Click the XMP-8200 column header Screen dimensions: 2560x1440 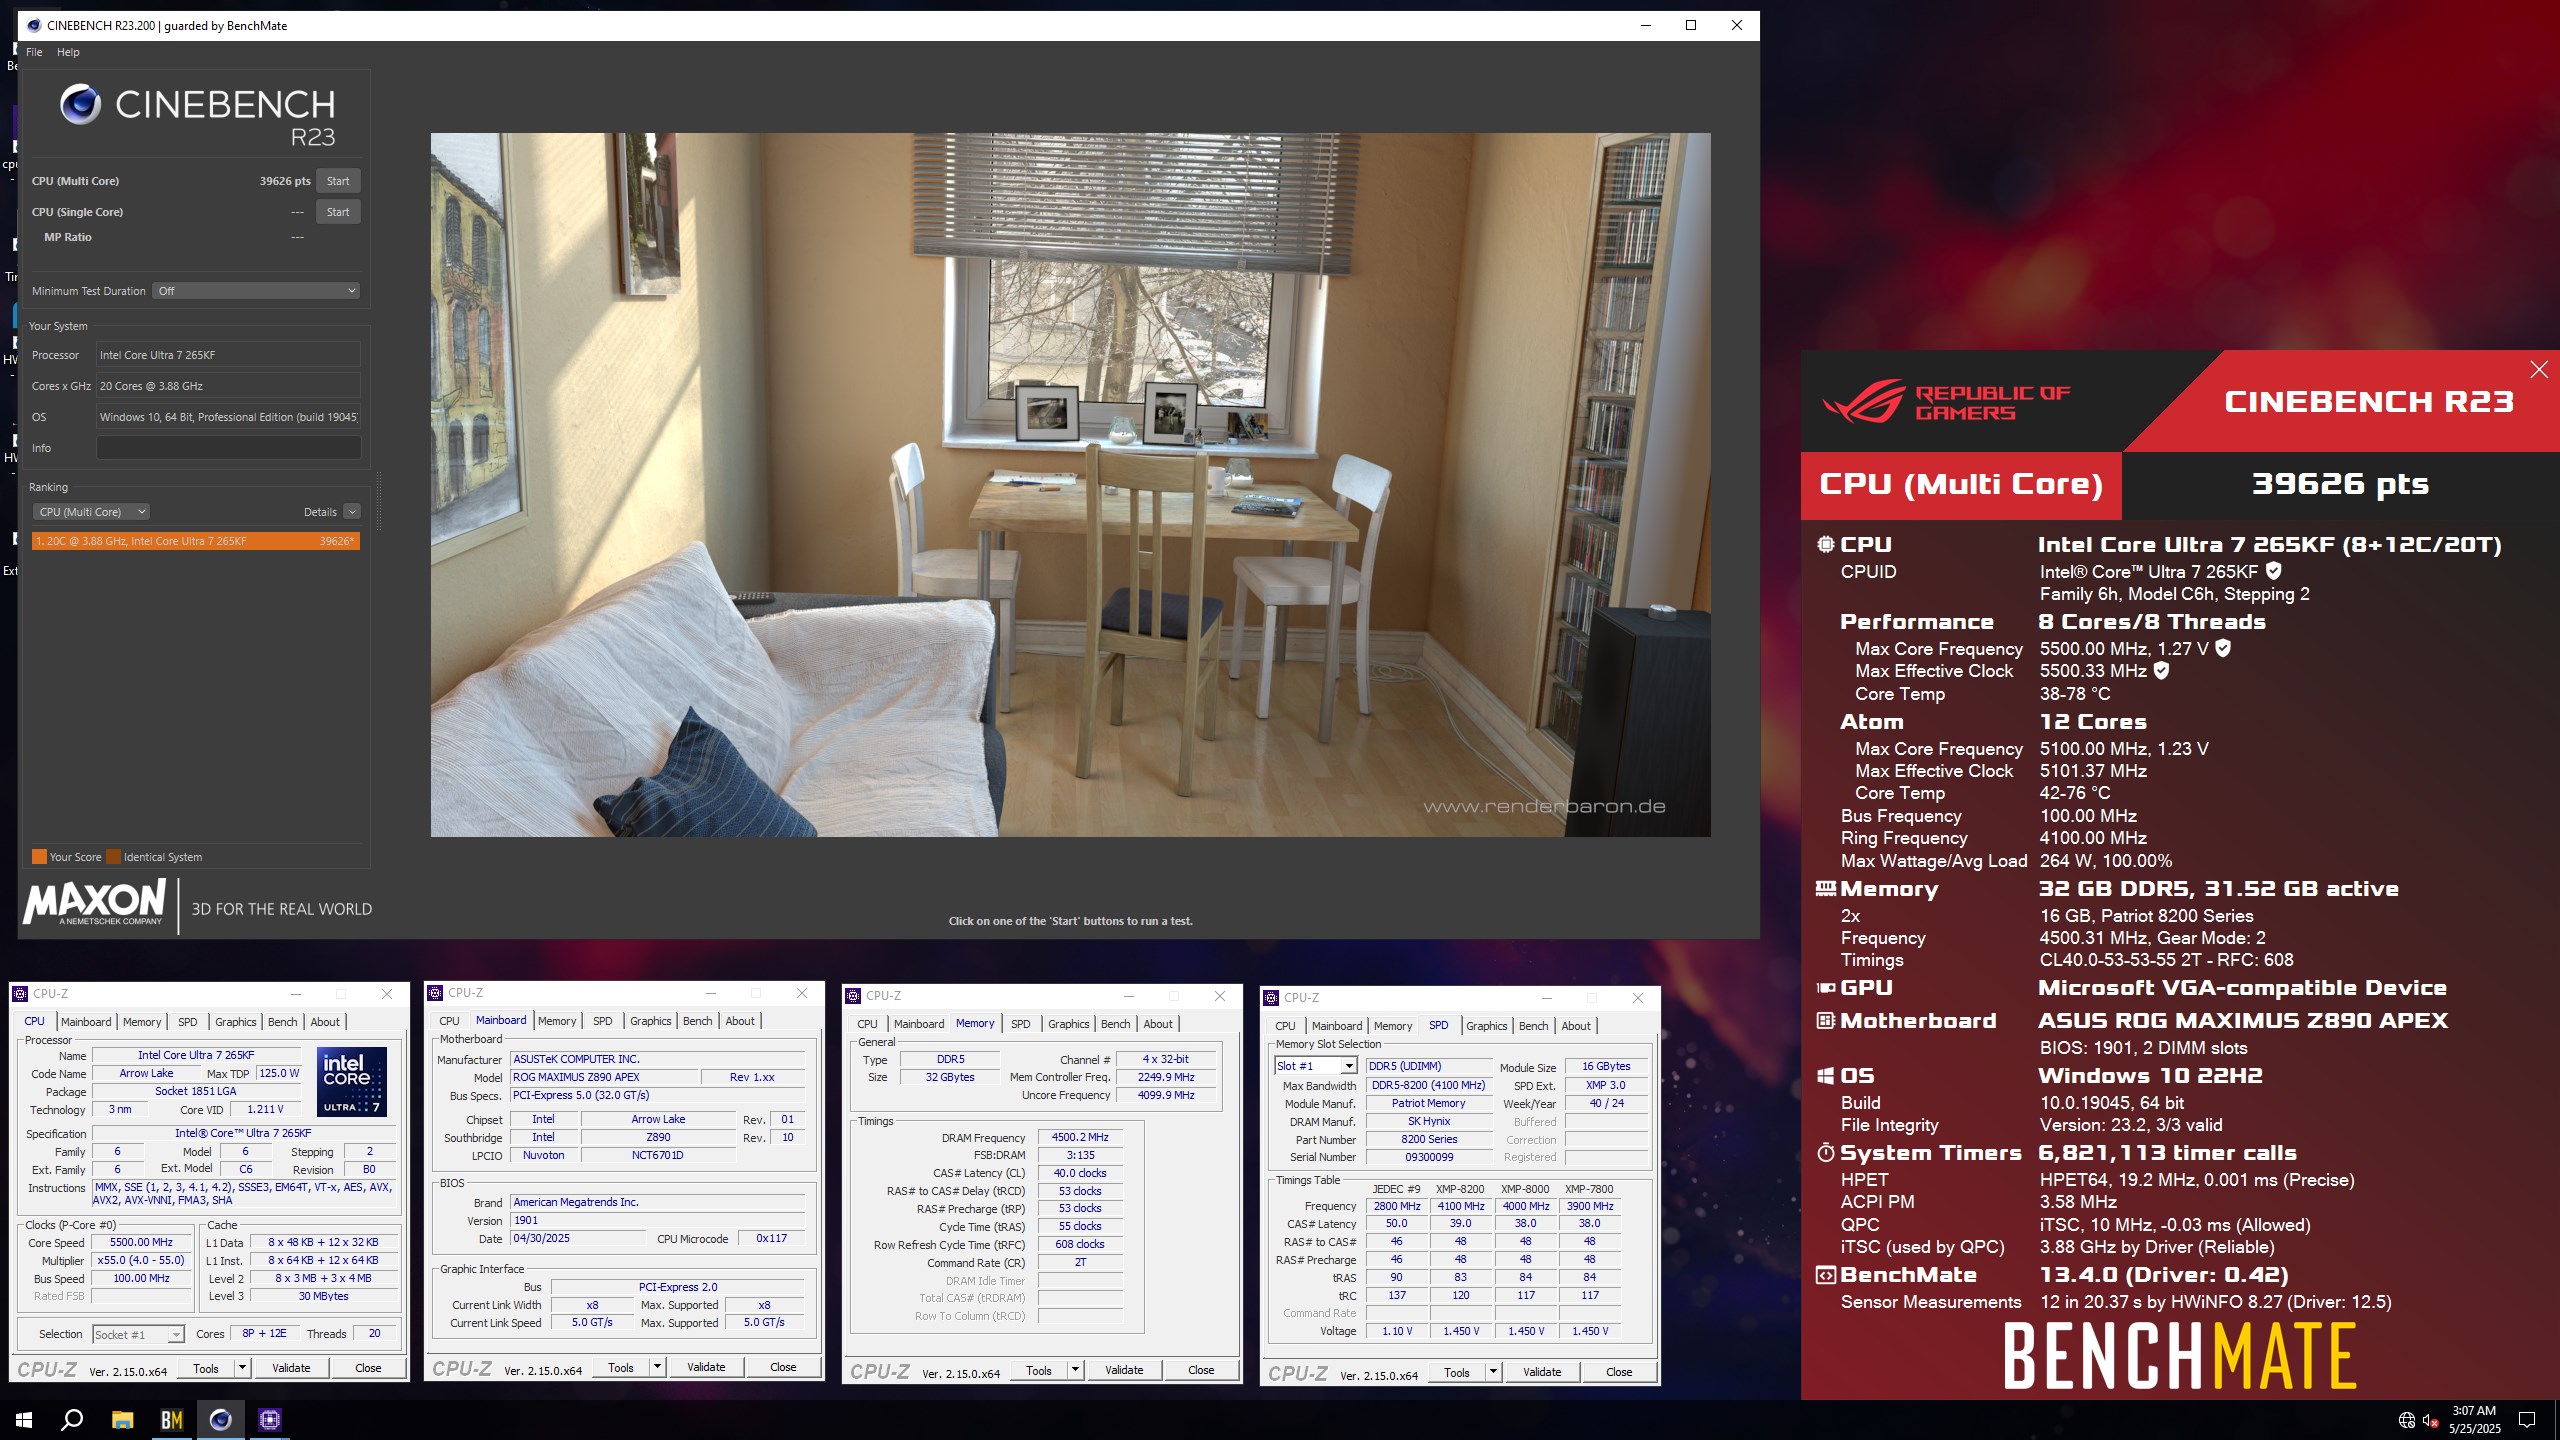[1460, 1189]
